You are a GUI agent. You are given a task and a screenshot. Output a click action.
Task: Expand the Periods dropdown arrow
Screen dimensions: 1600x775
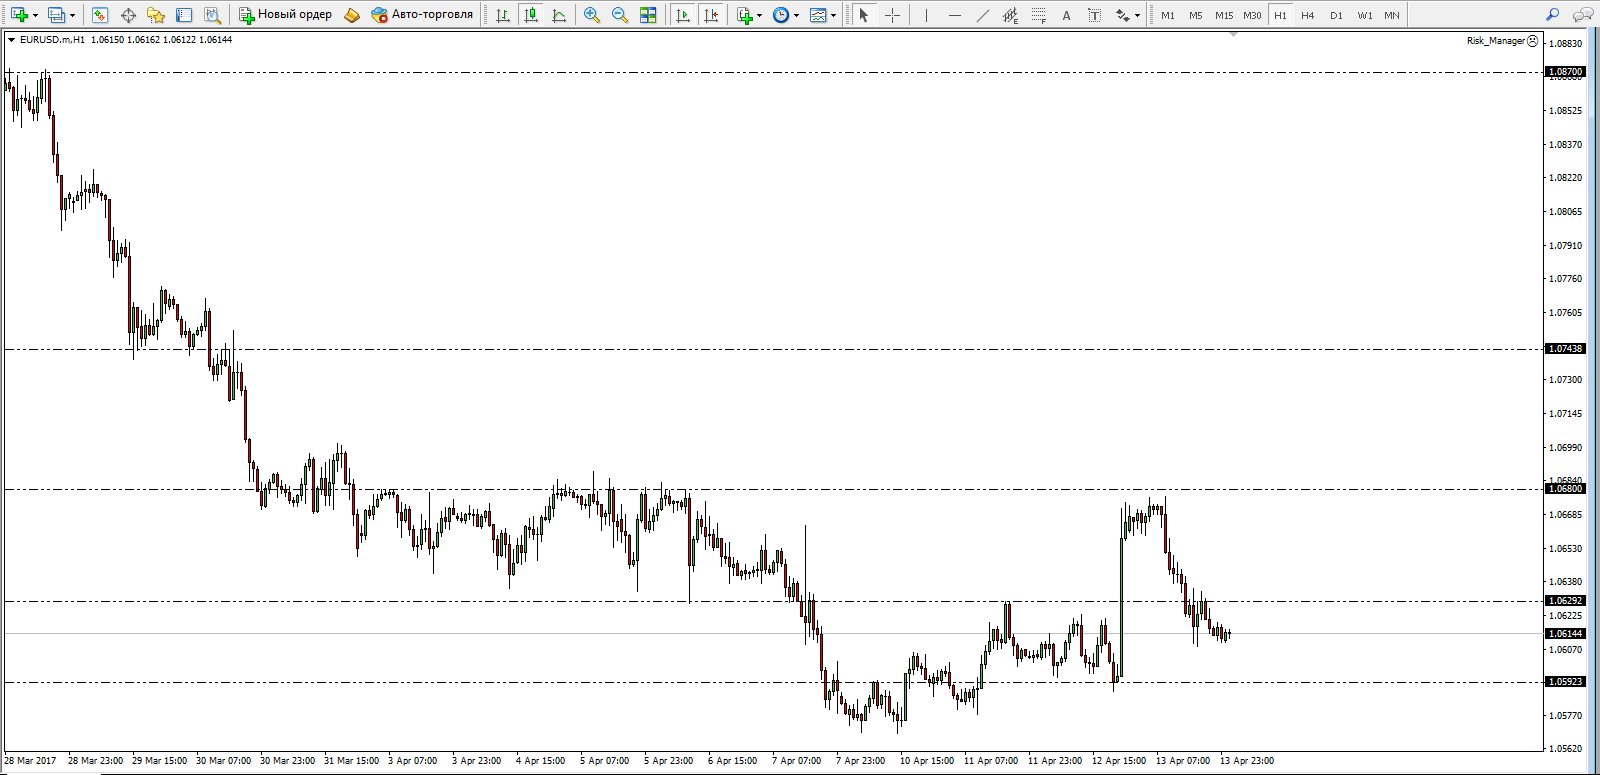[796, 15]
